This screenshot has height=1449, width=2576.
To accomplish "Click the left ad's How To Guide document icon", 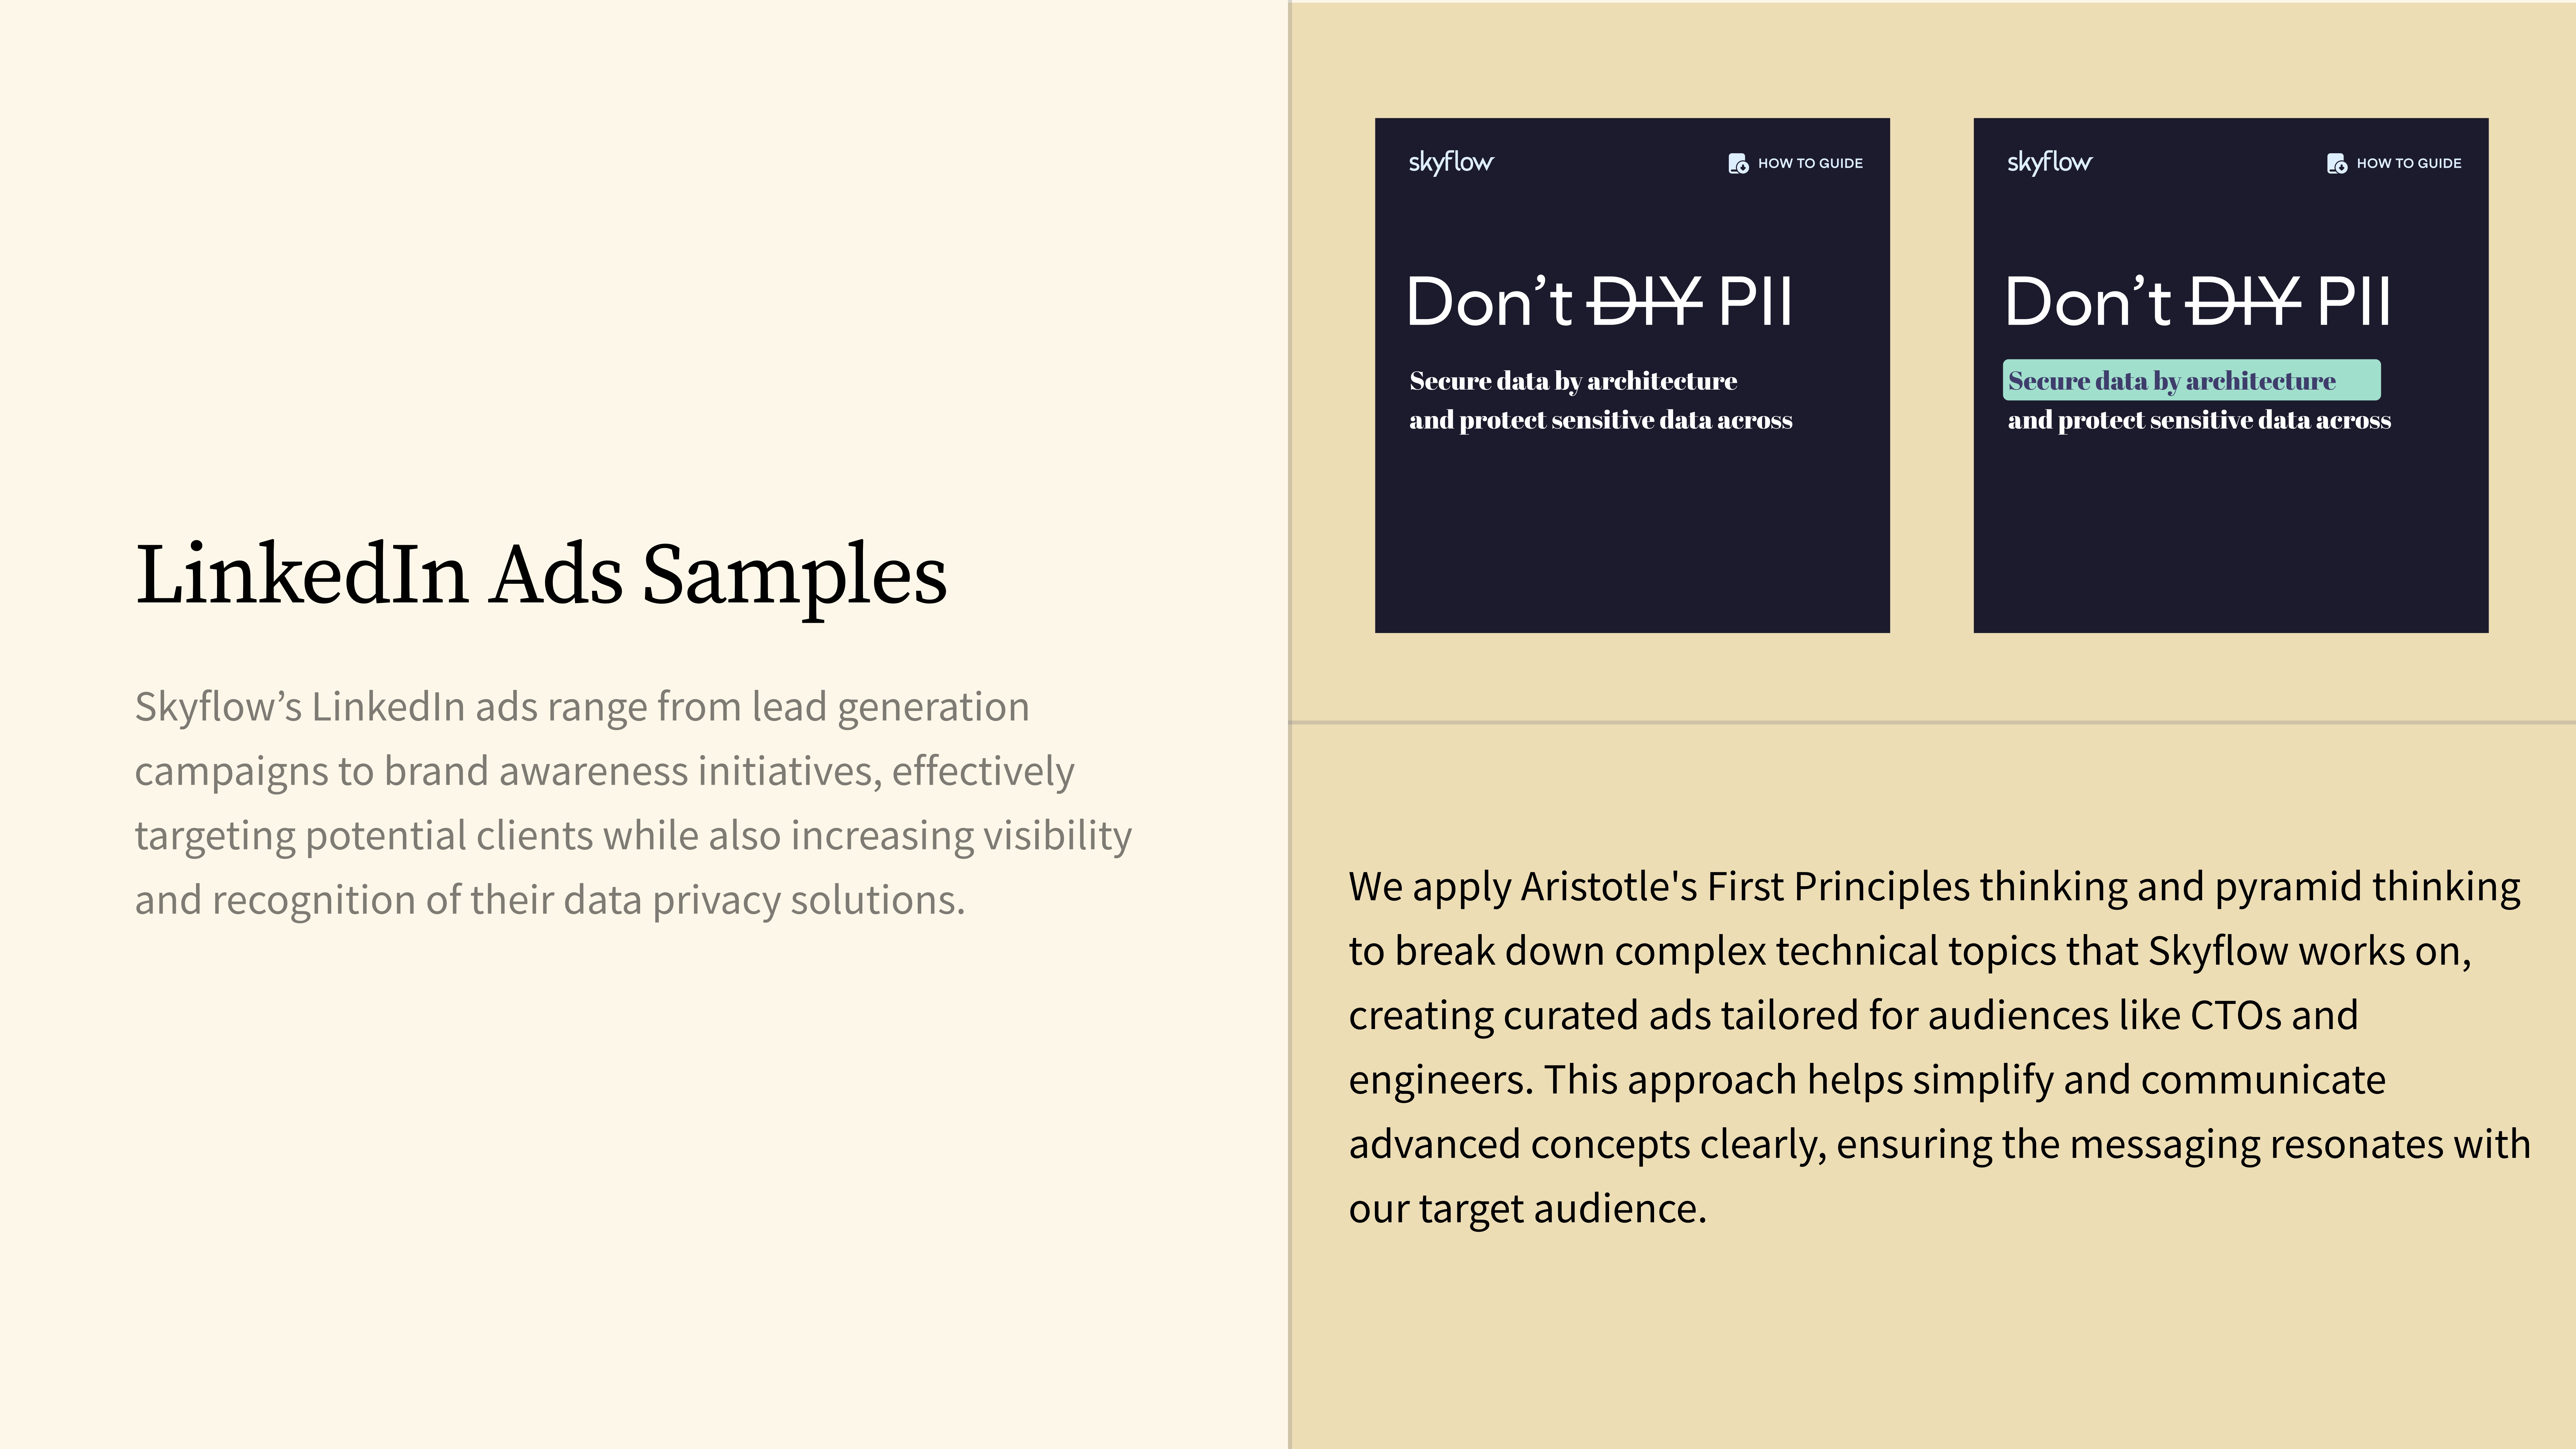I will 1738,163.
